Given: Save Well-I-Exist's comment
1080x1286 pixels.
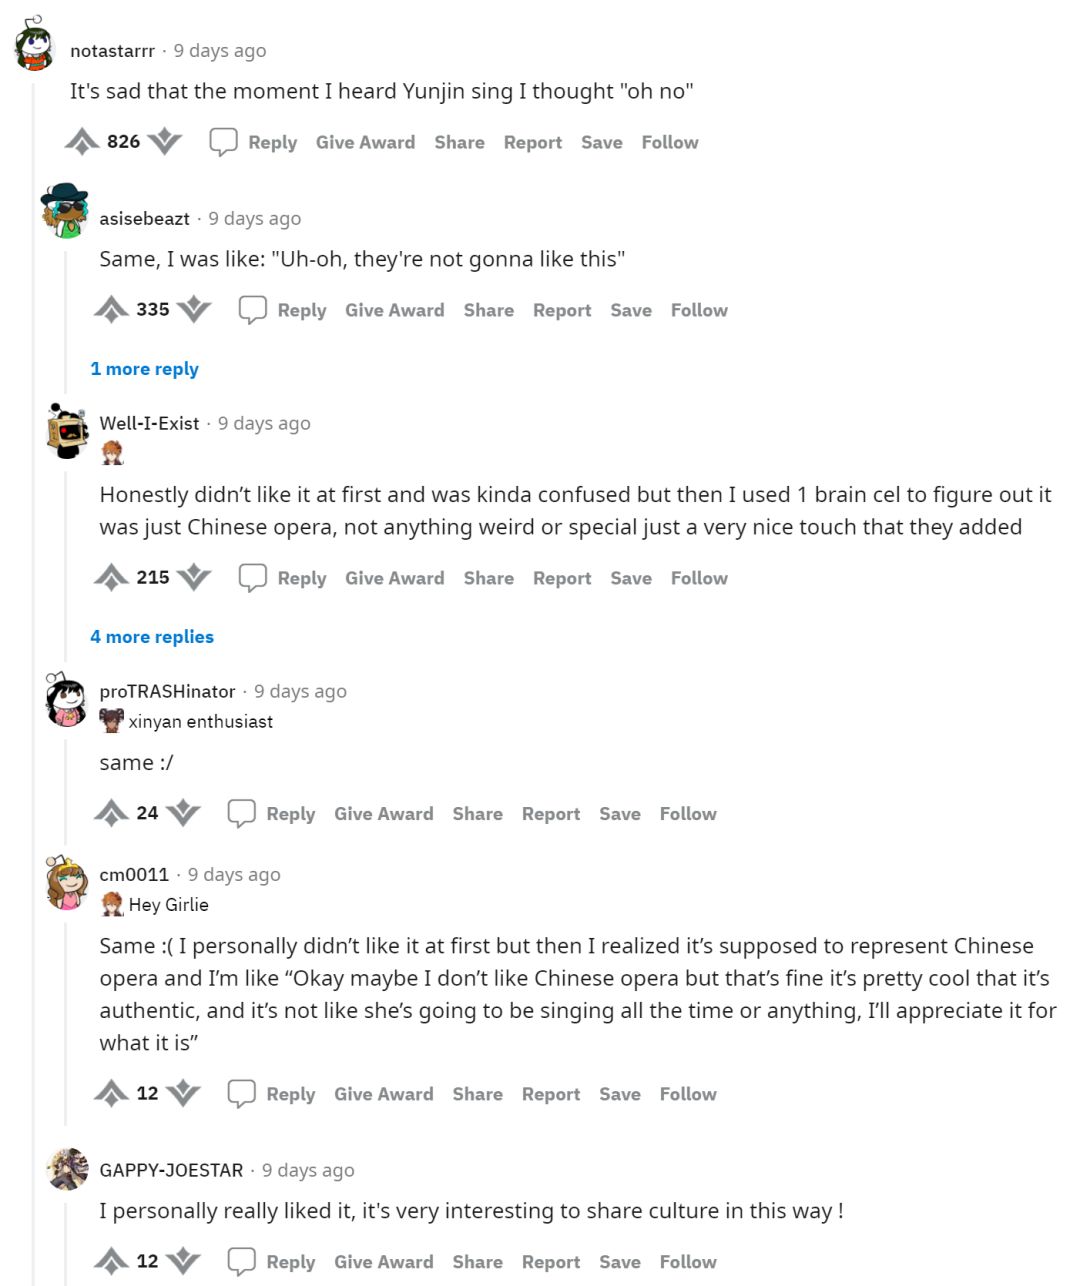Looking at the screenshot, I should tap(631, 578).
